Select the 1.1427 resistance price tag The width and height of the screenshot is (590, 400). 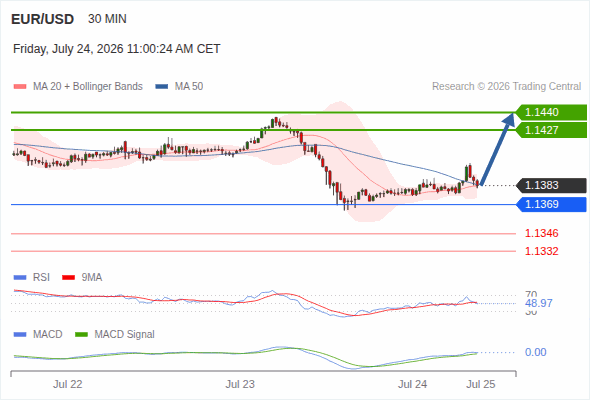pyautogui.click(x=551, y=130)
